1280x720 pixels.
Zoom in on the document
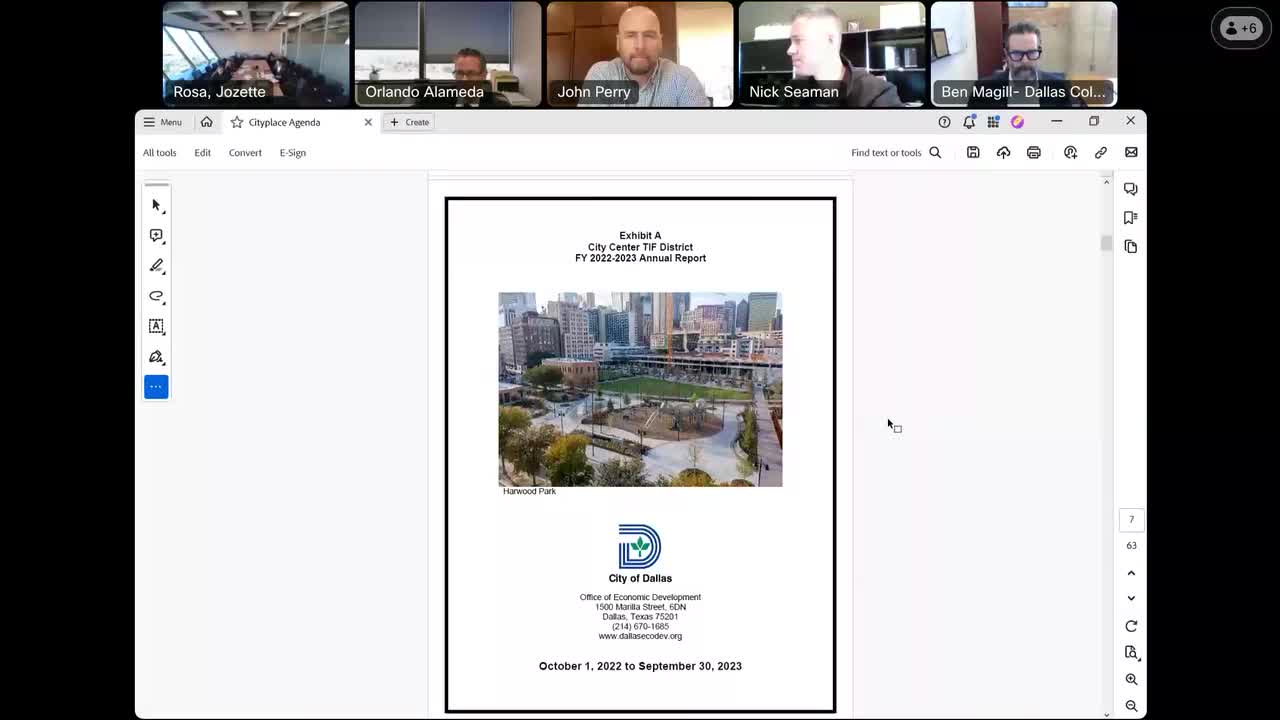pos(1131,679)
